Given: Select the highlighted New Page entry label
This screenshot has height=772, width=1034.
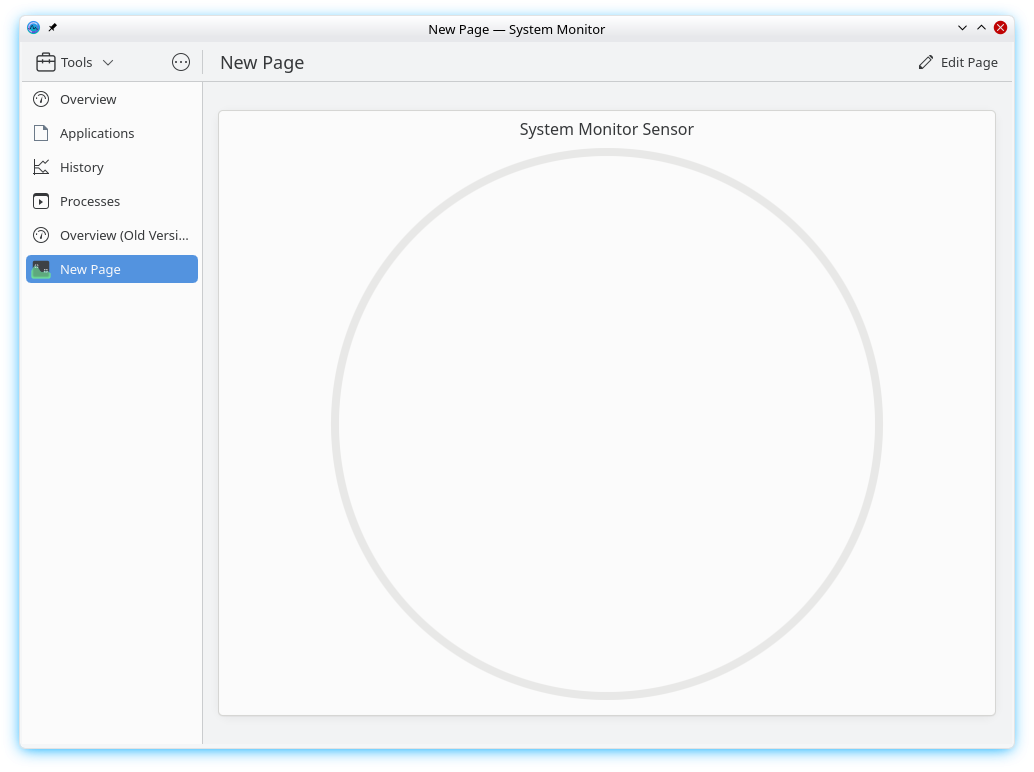Looking at the screenshot, I should point(90,269).
